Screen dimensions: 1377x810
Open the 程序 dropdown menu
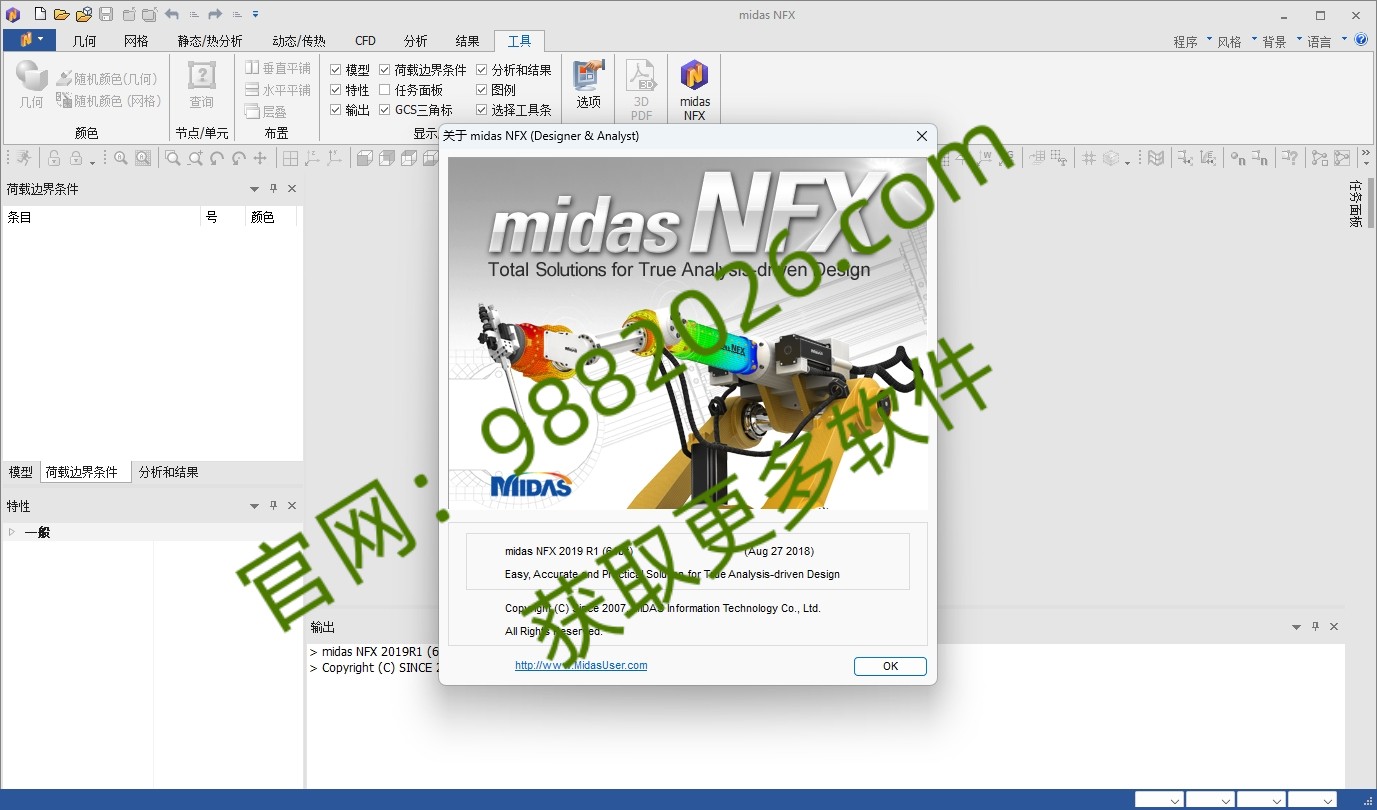click(1192, 41)
